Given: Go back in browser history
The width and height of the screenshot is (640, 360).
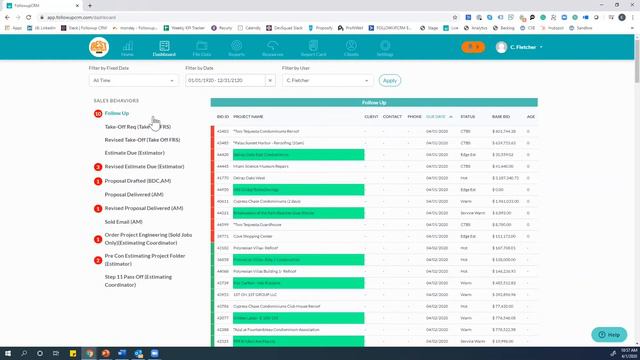Looking at the screenshot, I should [7, 18].
